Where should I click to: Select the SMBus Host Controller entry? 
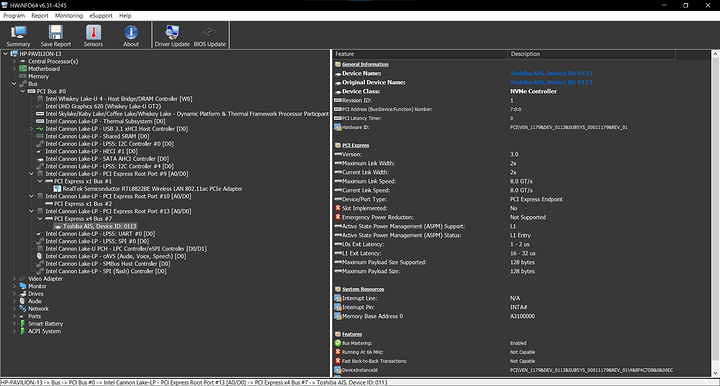coord(107,263)
